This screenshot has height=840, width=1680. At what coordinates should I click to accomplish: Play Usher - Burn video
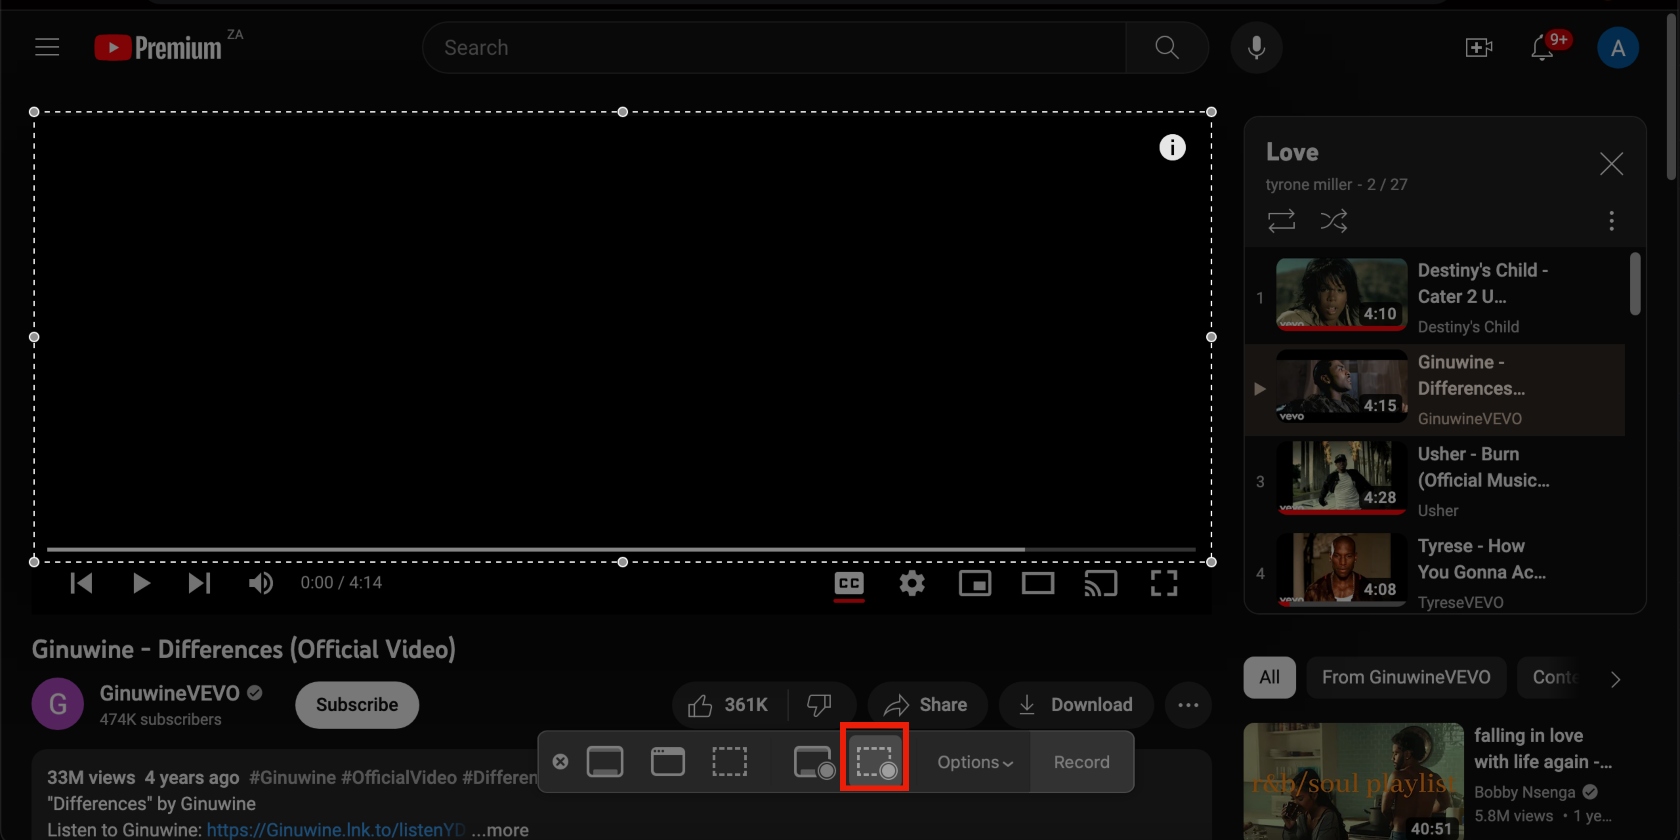[x=1435, y=481]
